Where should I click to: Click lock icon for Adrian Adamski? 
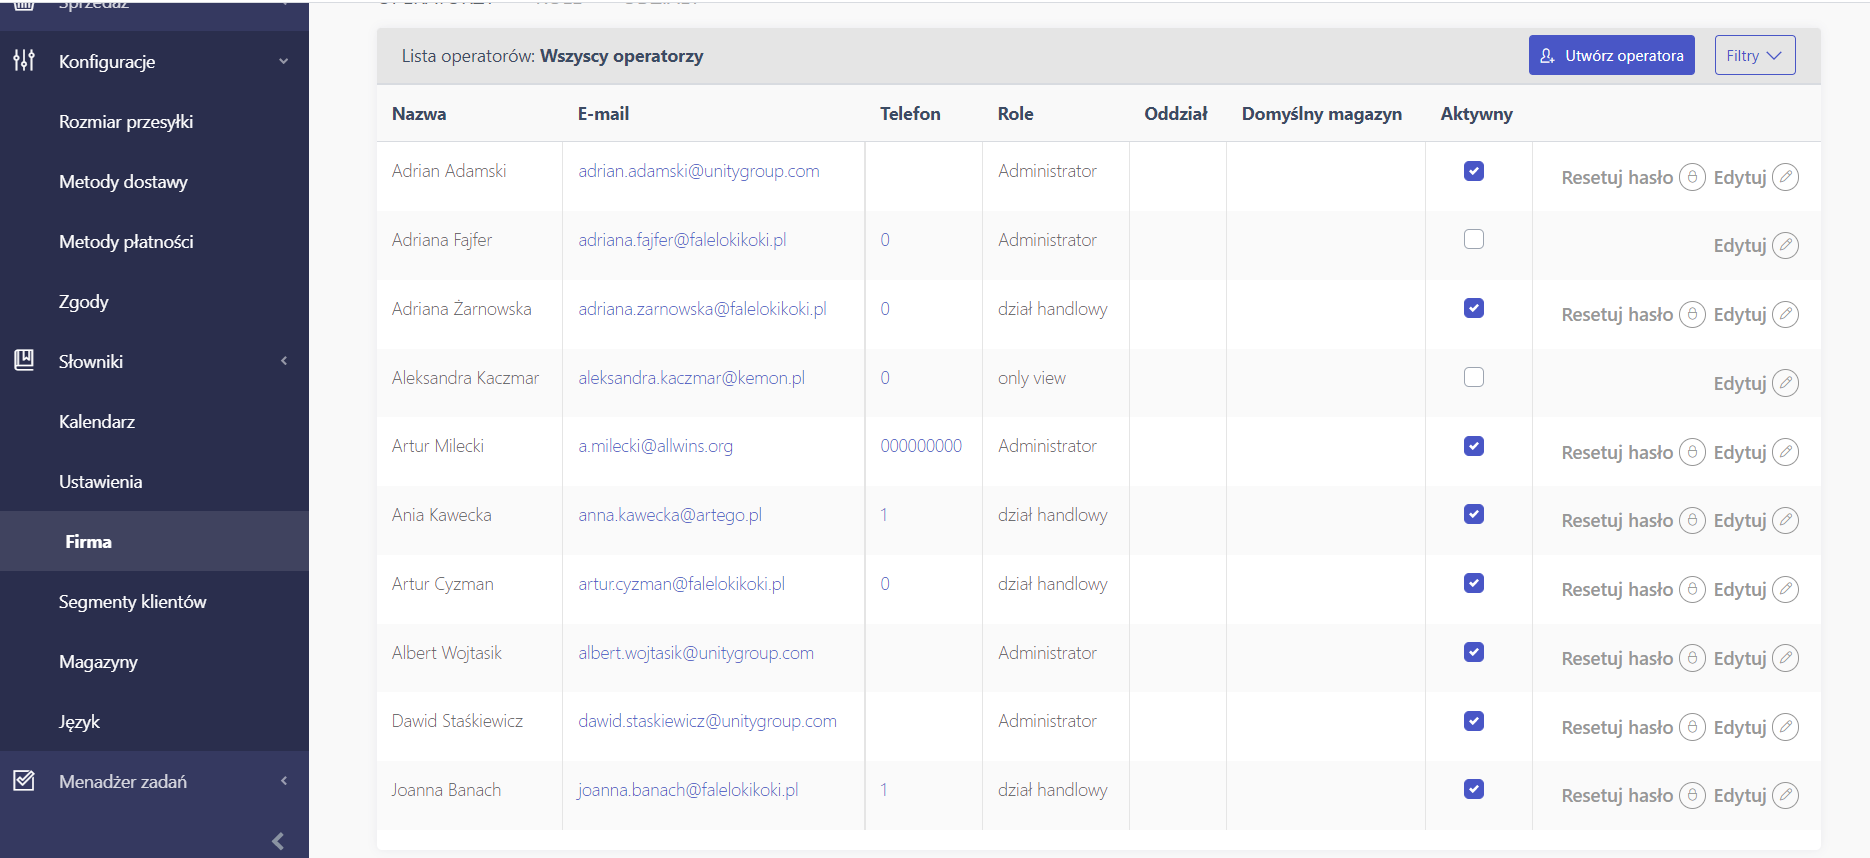[x=1692, y=177]
